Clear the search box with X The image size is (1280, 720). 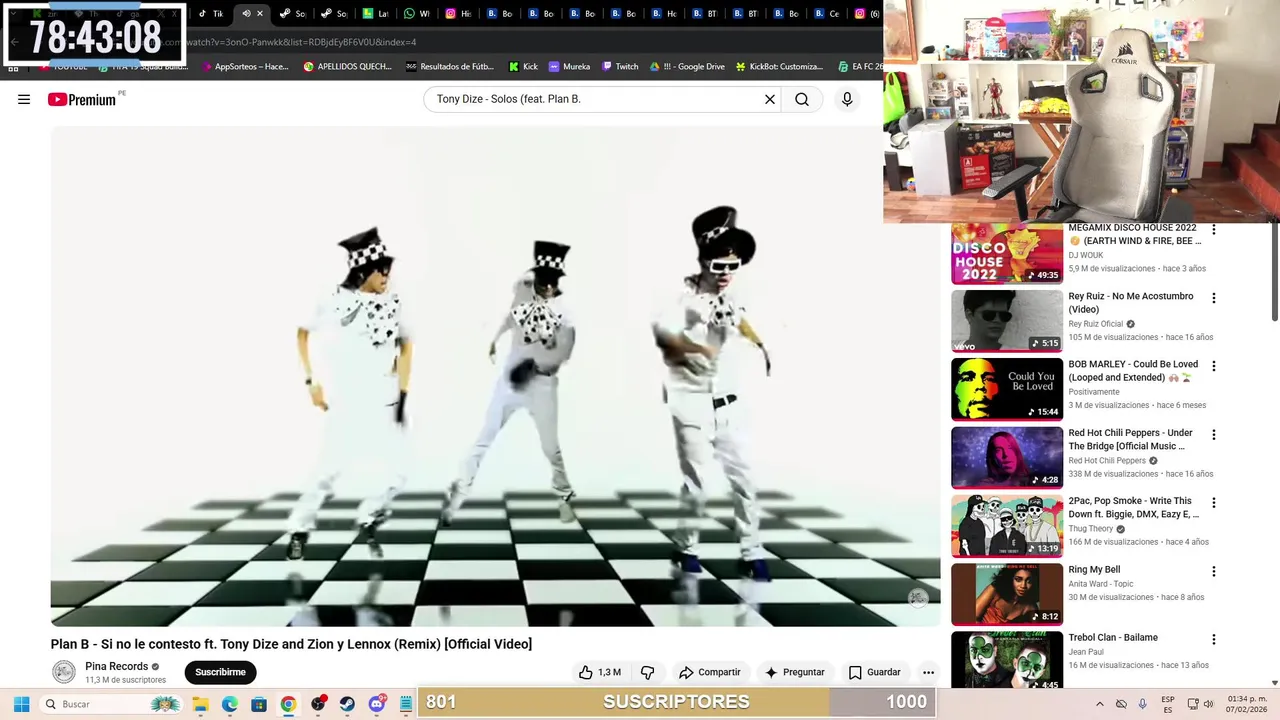point(770,99)
